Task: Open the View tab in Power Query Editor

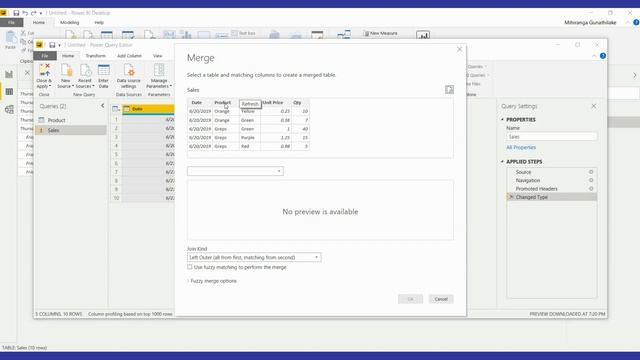Action: pyautogui.click(x=158, y=56)
